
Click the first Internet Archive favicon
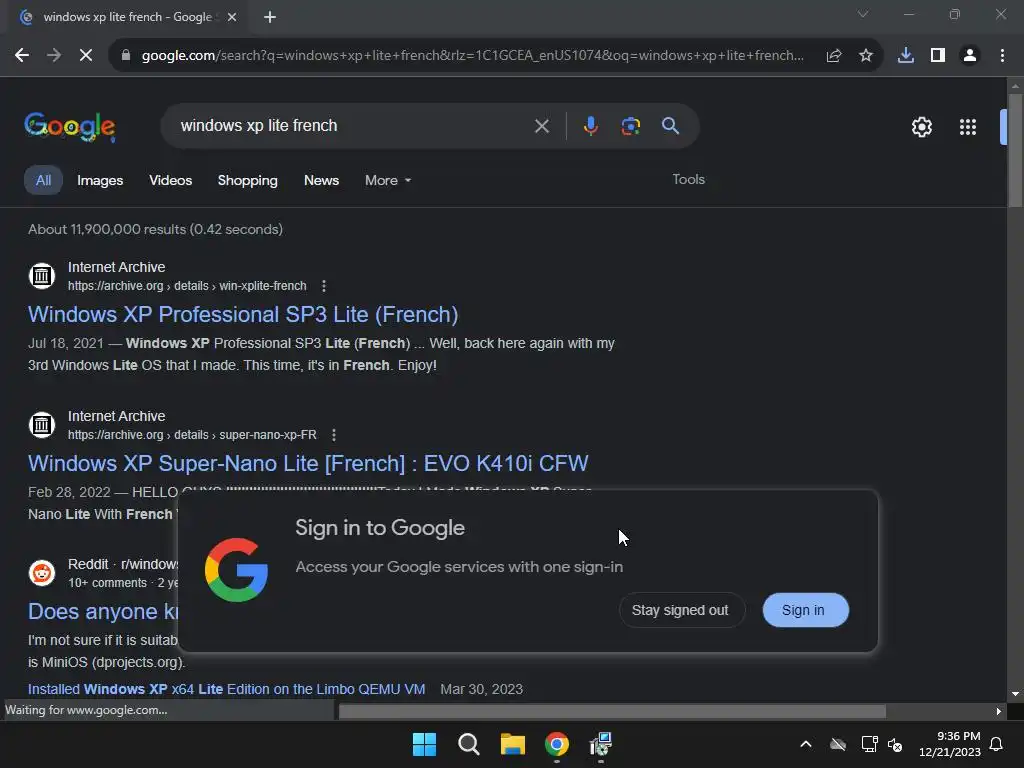click(x=42, y=276)
